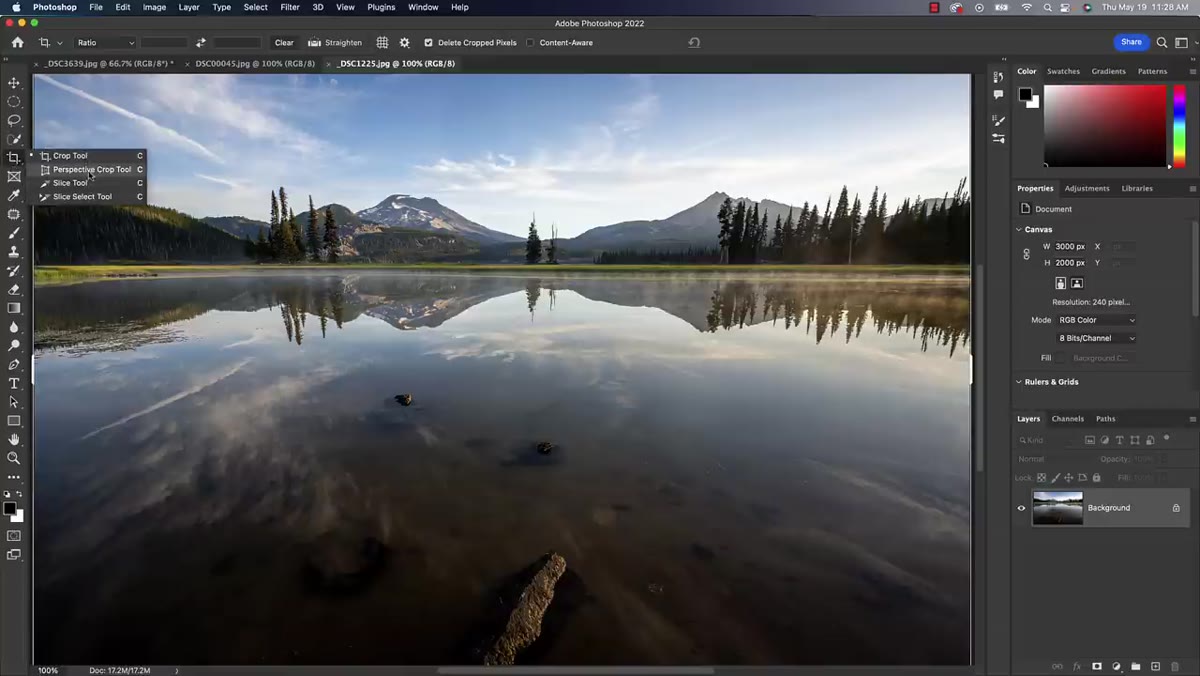The height and width of the screenshot is (676, 1200).
Task: Open crop settings gear options
Action: (x=404, y=43)
